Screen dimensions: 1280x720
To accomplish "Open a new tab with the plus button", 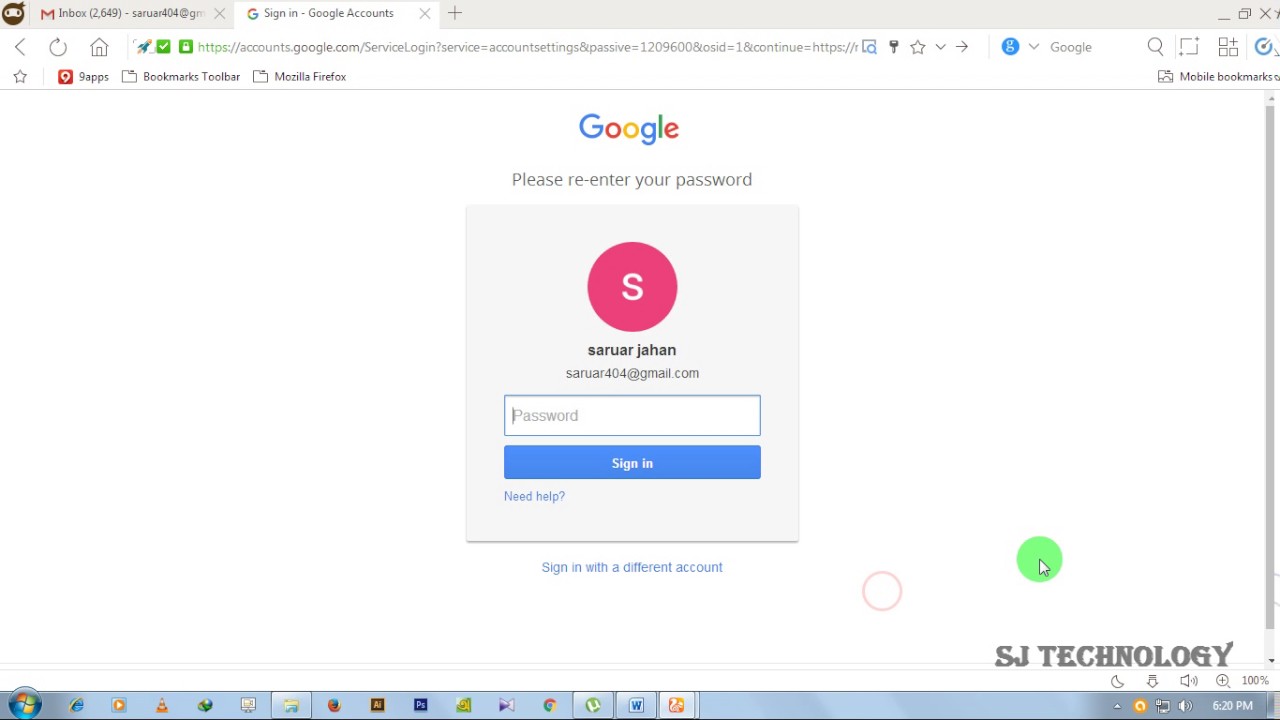I will coord(455,13).
